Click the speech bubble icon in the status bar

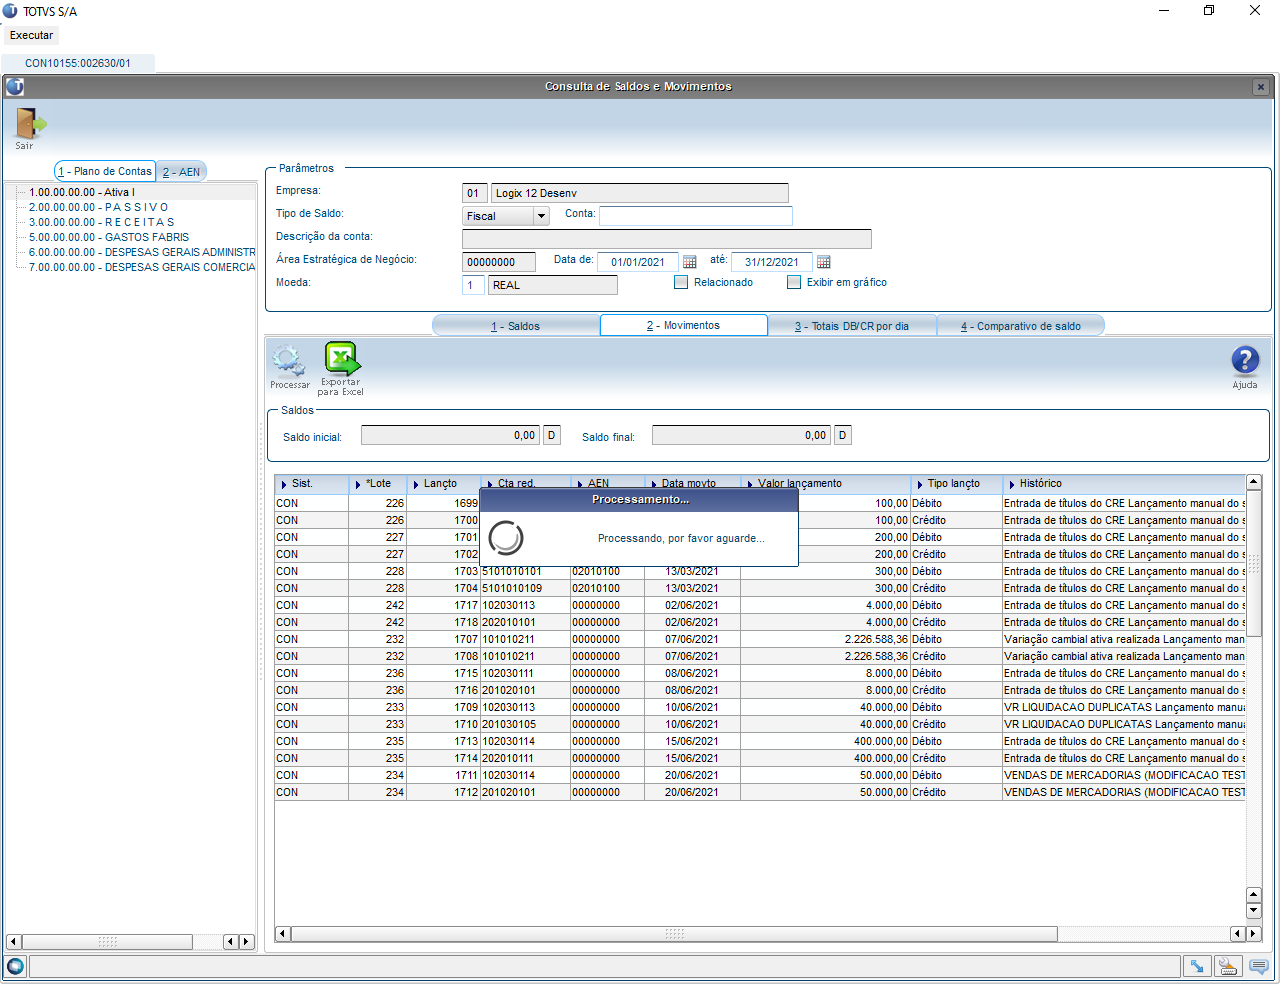click(1259, 966)
